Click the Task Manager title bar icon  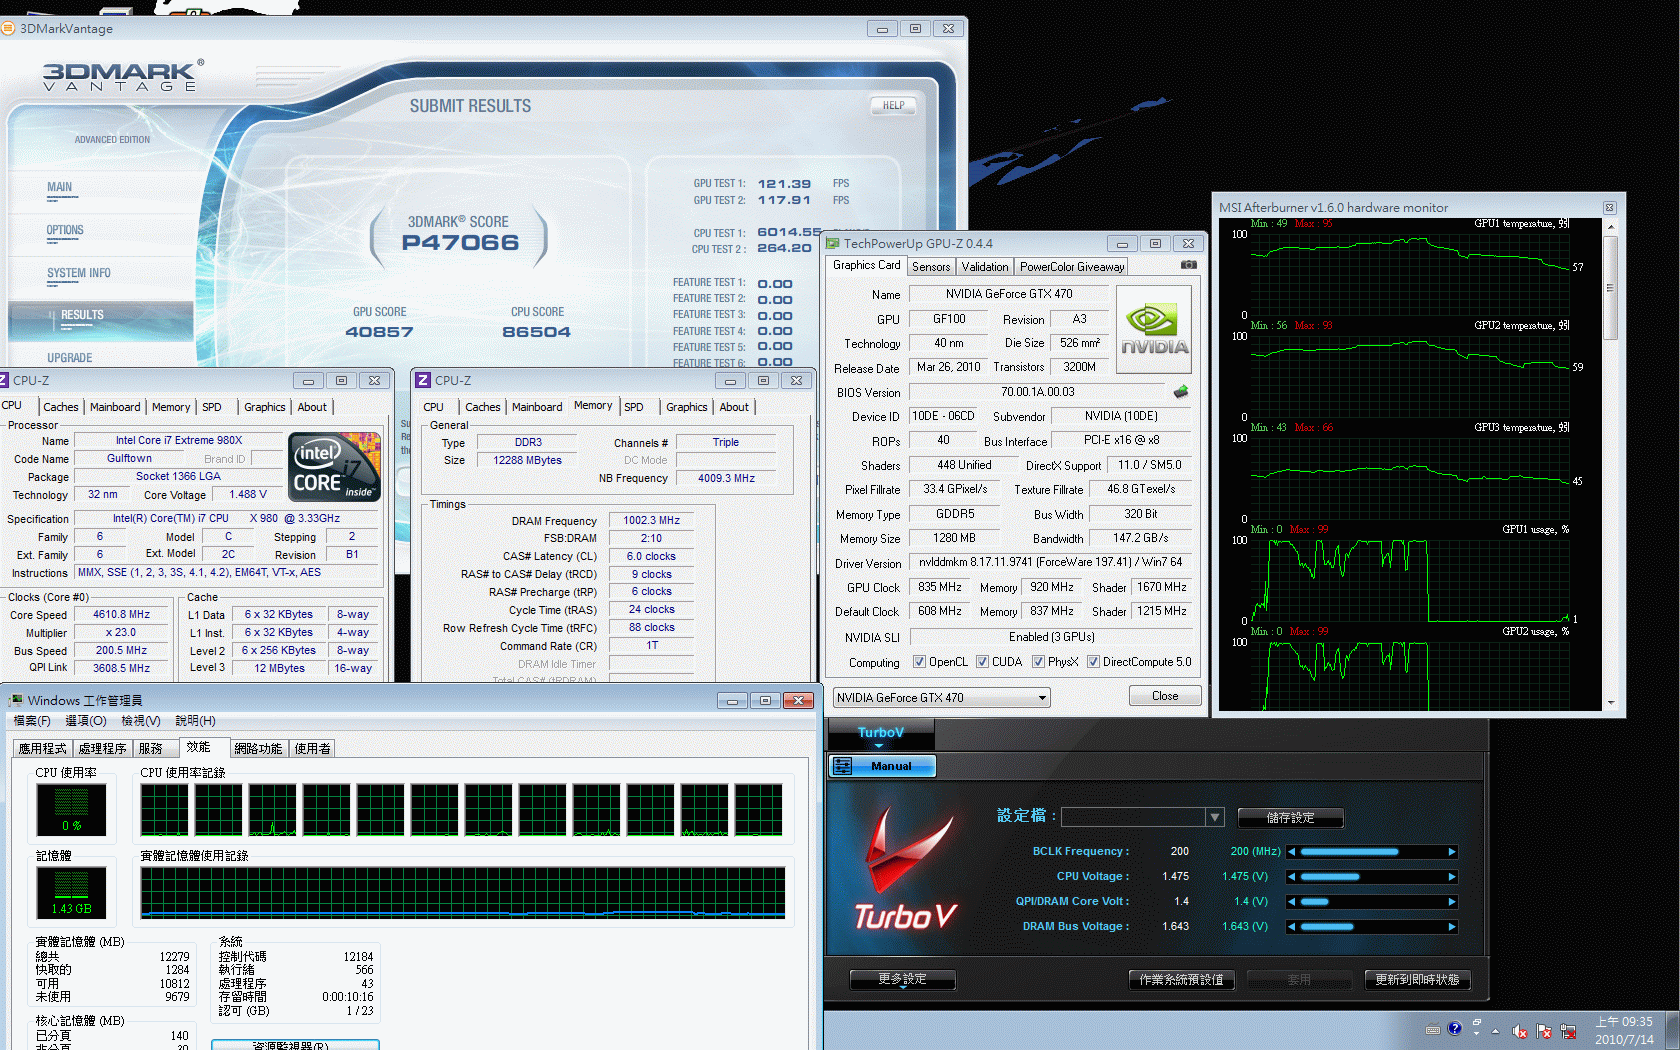pos(16,700)
